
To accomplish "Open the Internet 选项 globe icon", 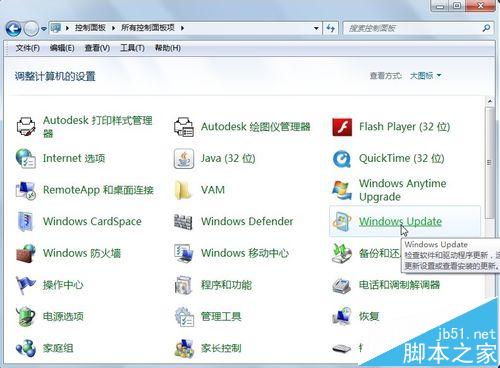I will tap(26, 158).
